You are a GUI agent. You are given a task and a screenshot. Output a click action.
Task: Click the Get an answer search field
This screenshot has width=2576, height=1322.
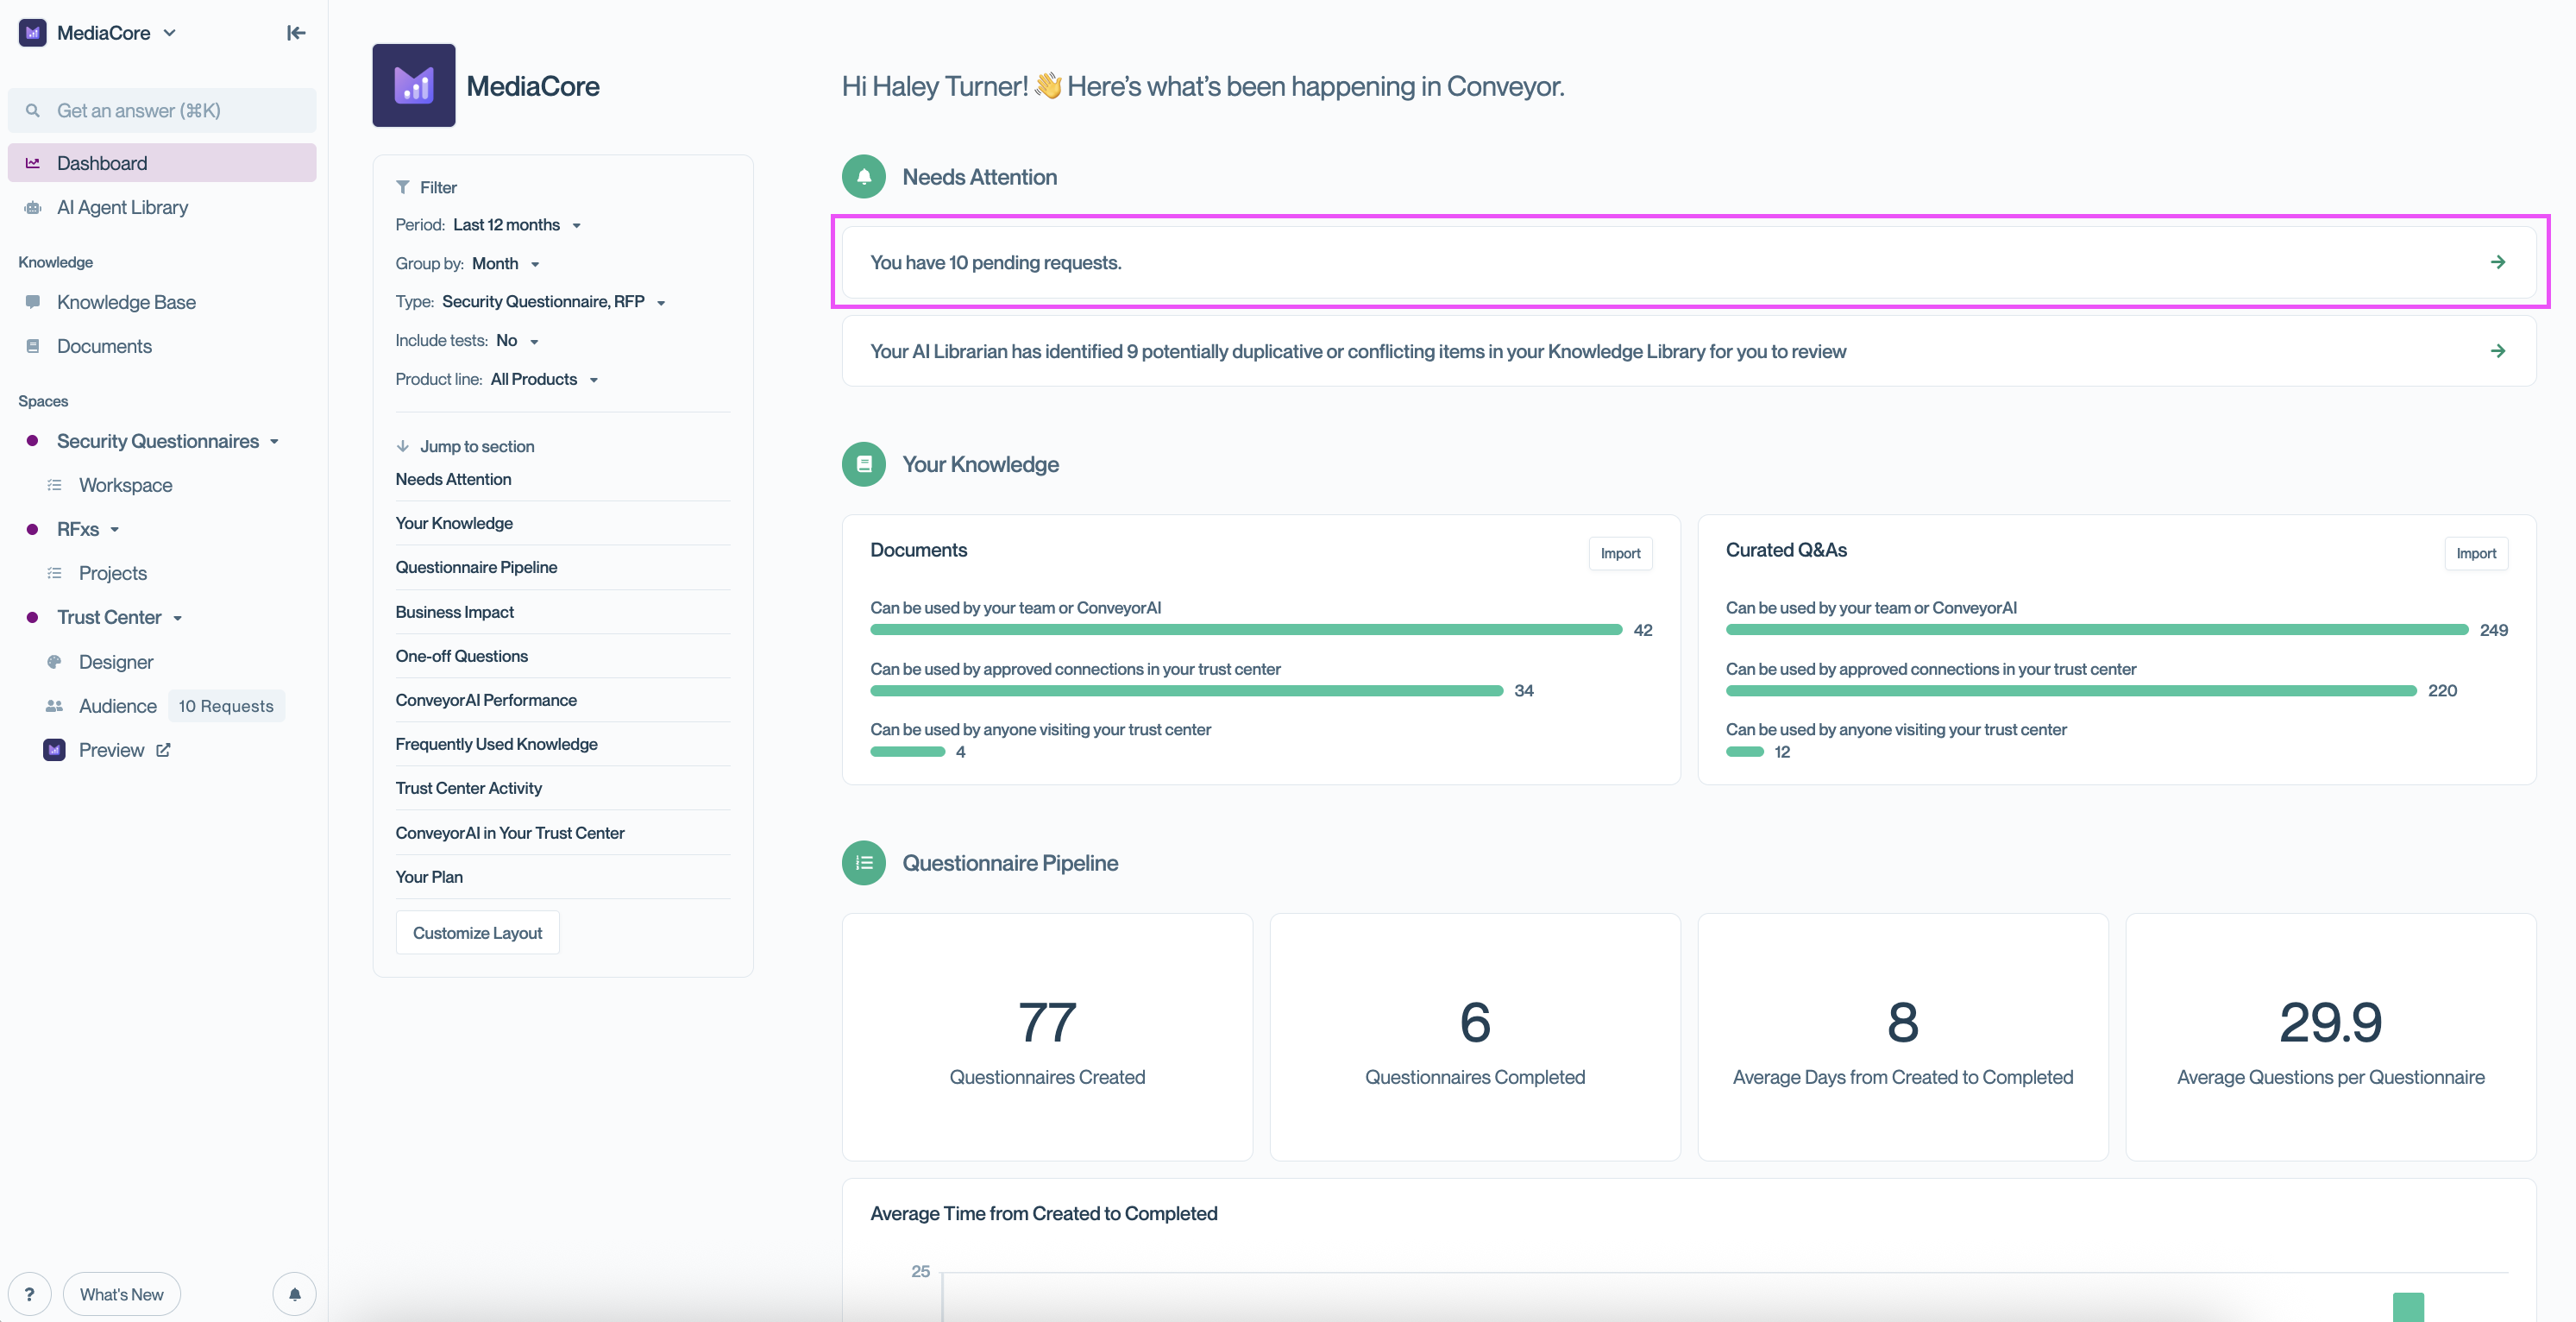coord(162,111)
